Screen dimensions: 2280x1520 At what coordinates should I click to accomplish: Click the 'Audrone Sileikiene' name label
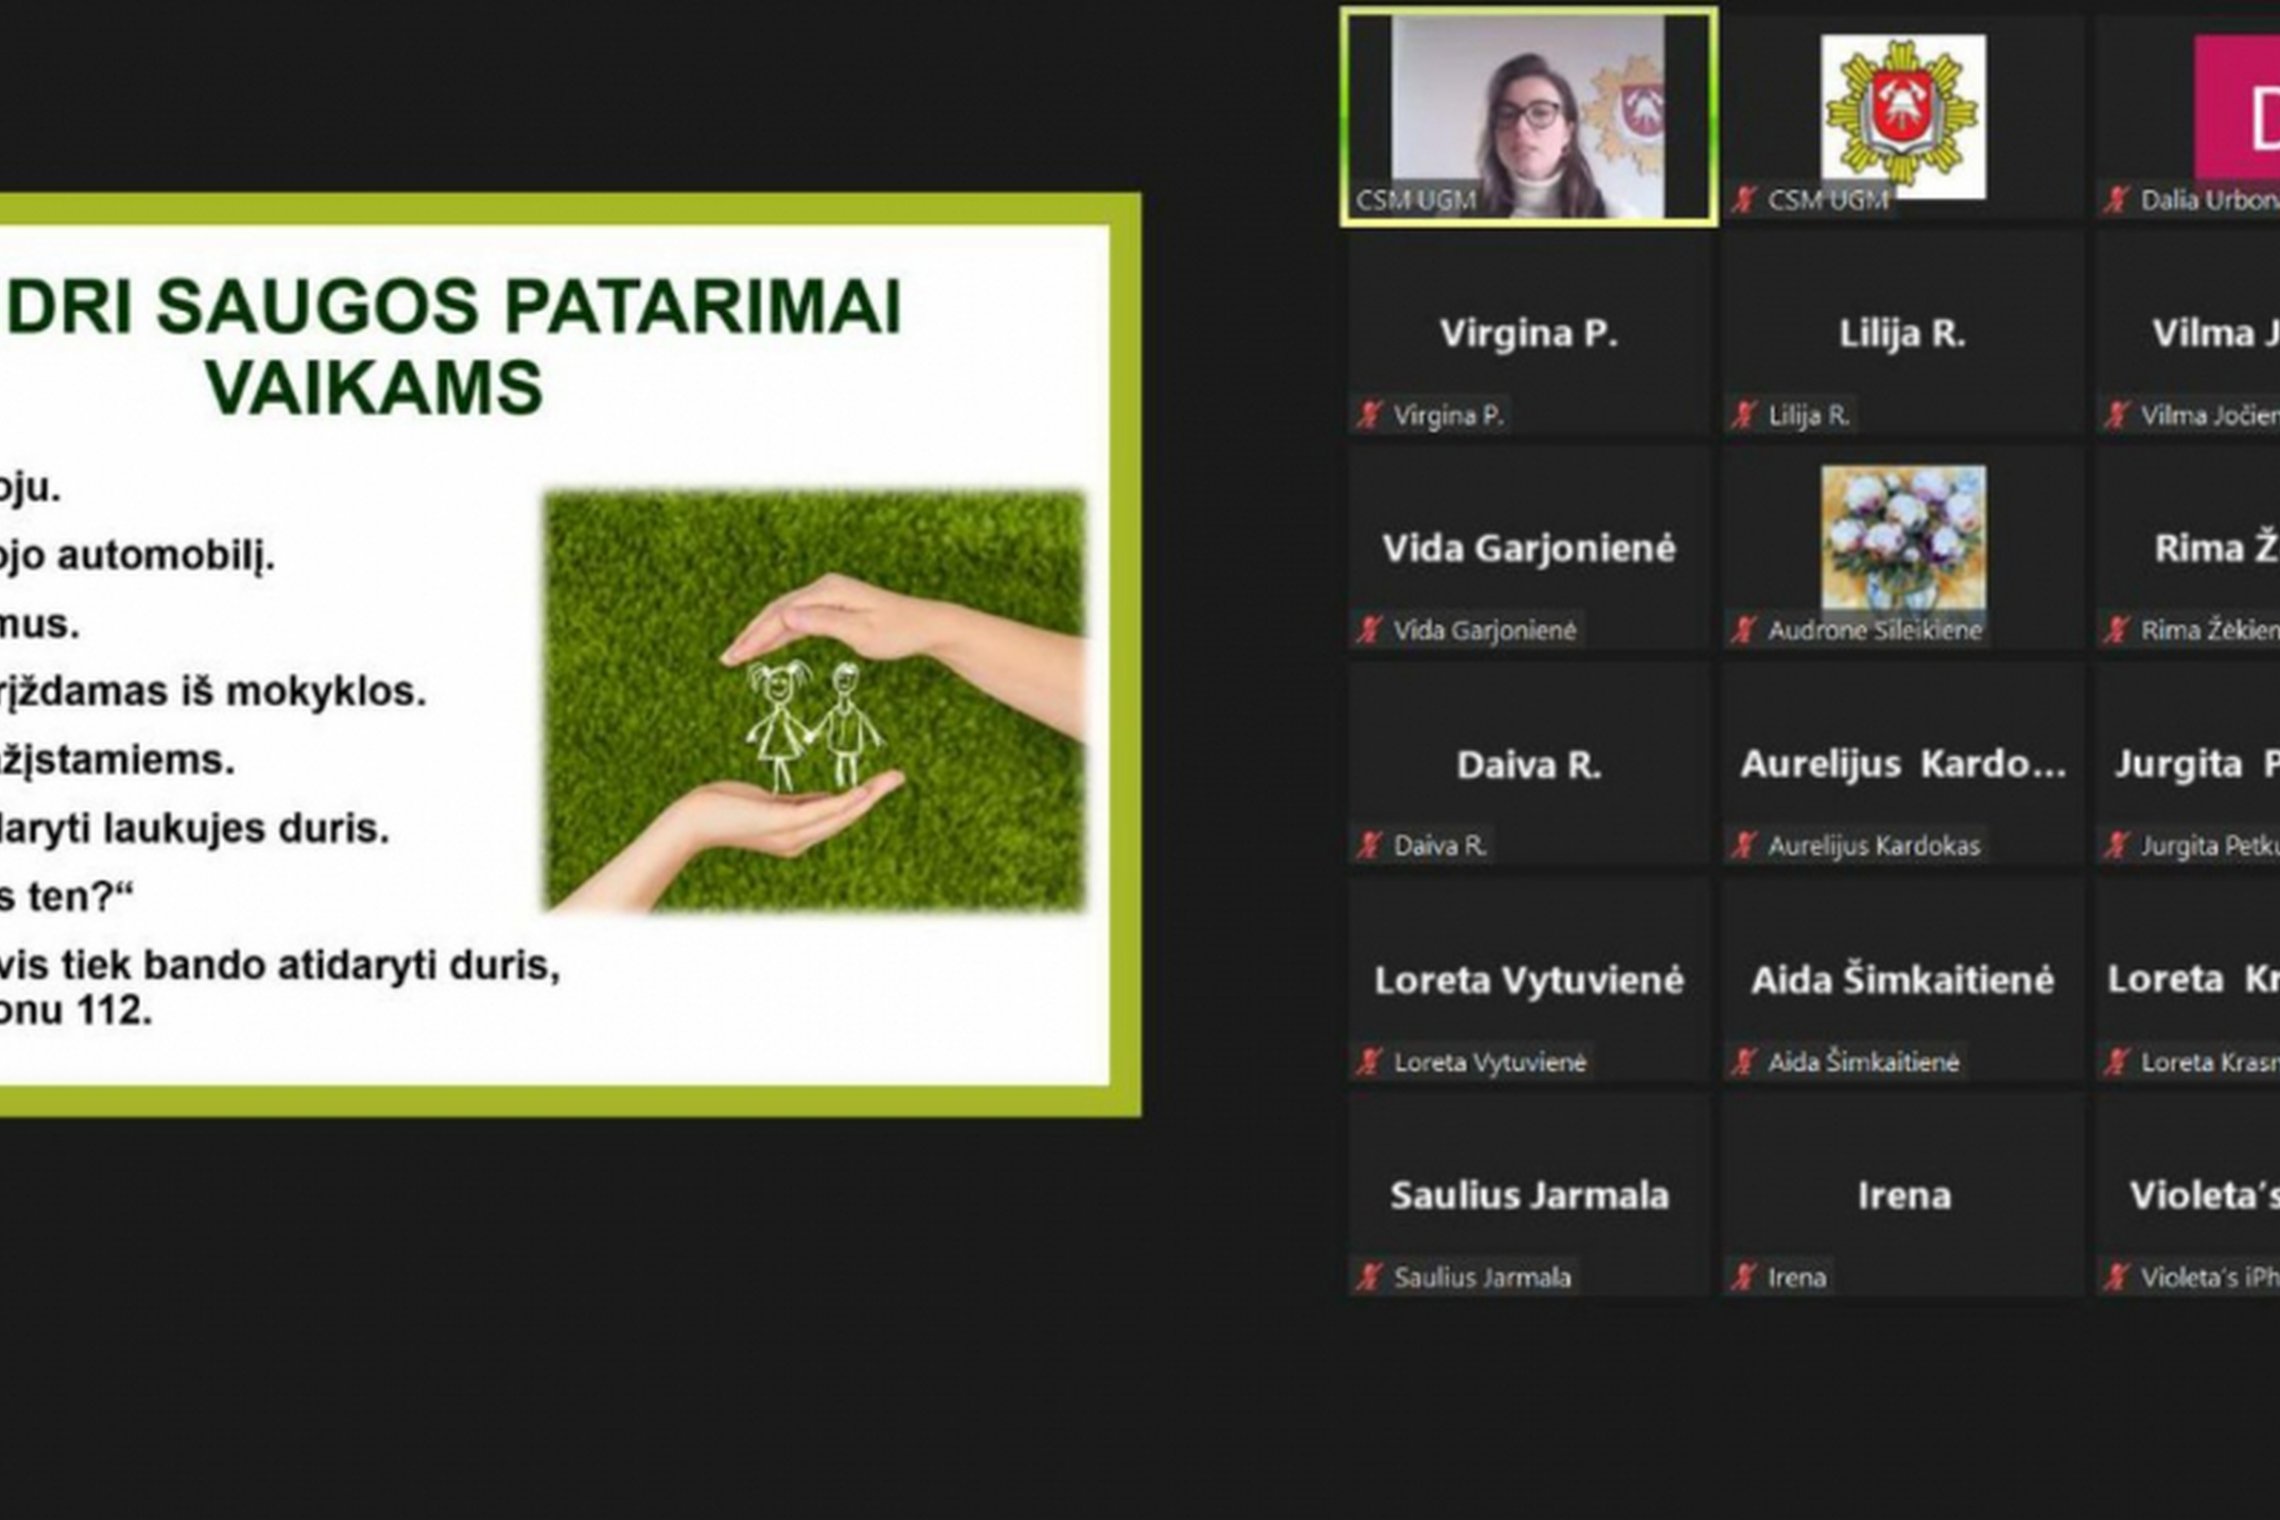click(1875, 630)
